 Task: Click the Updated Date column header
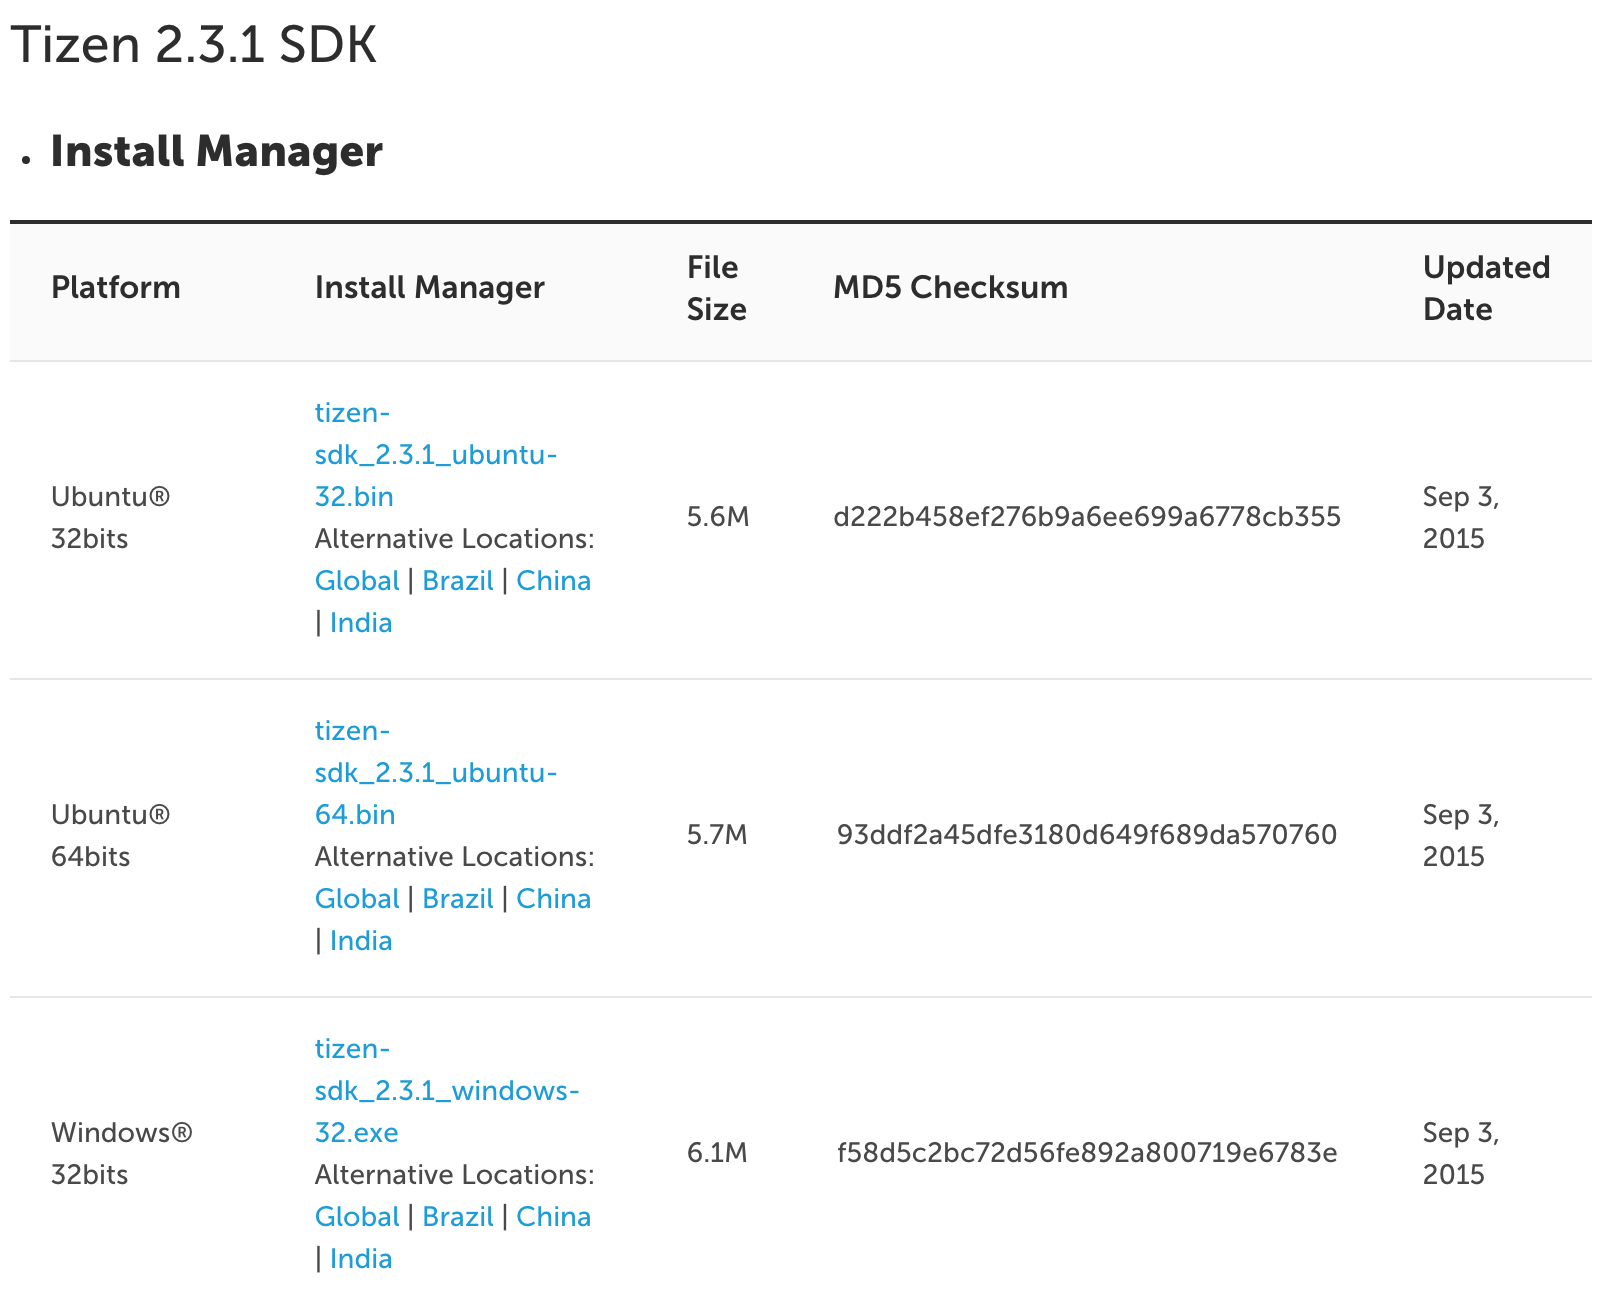point(1486,288)
